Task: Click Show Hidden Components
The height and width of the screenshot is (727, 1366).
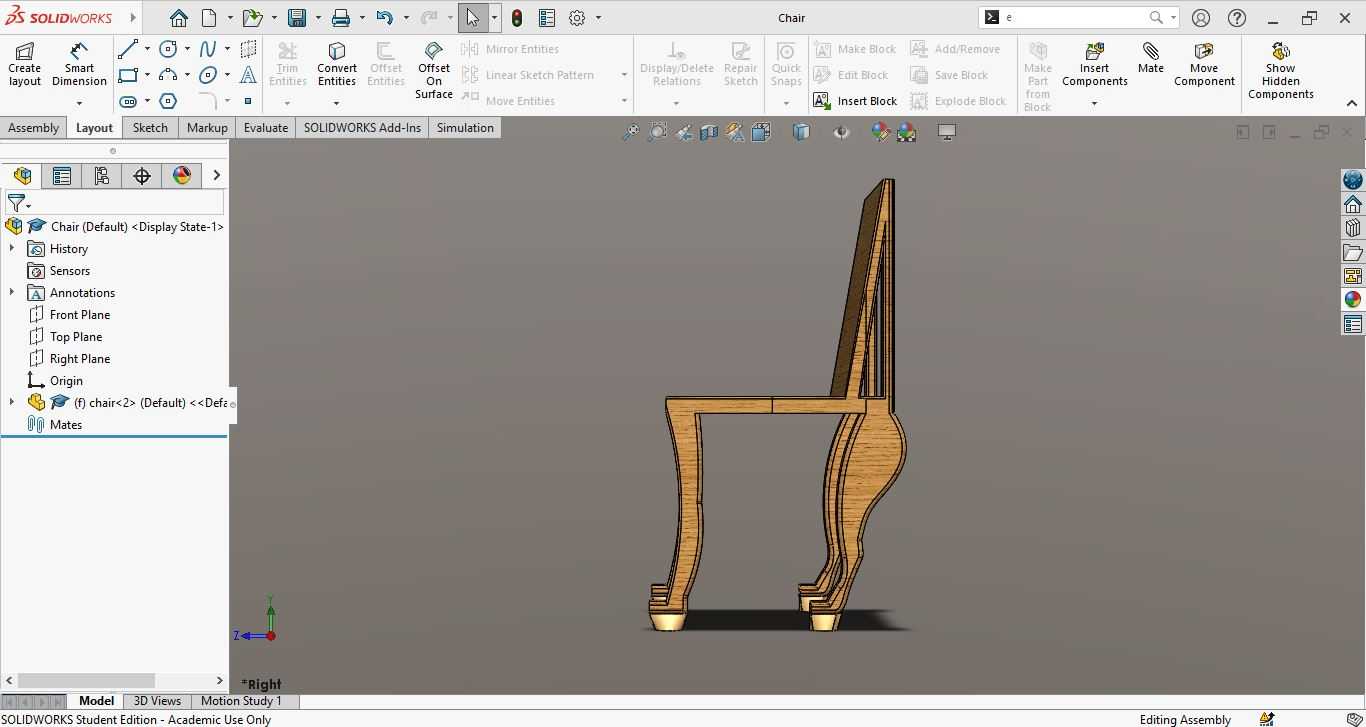Action: pos(1280,71)
